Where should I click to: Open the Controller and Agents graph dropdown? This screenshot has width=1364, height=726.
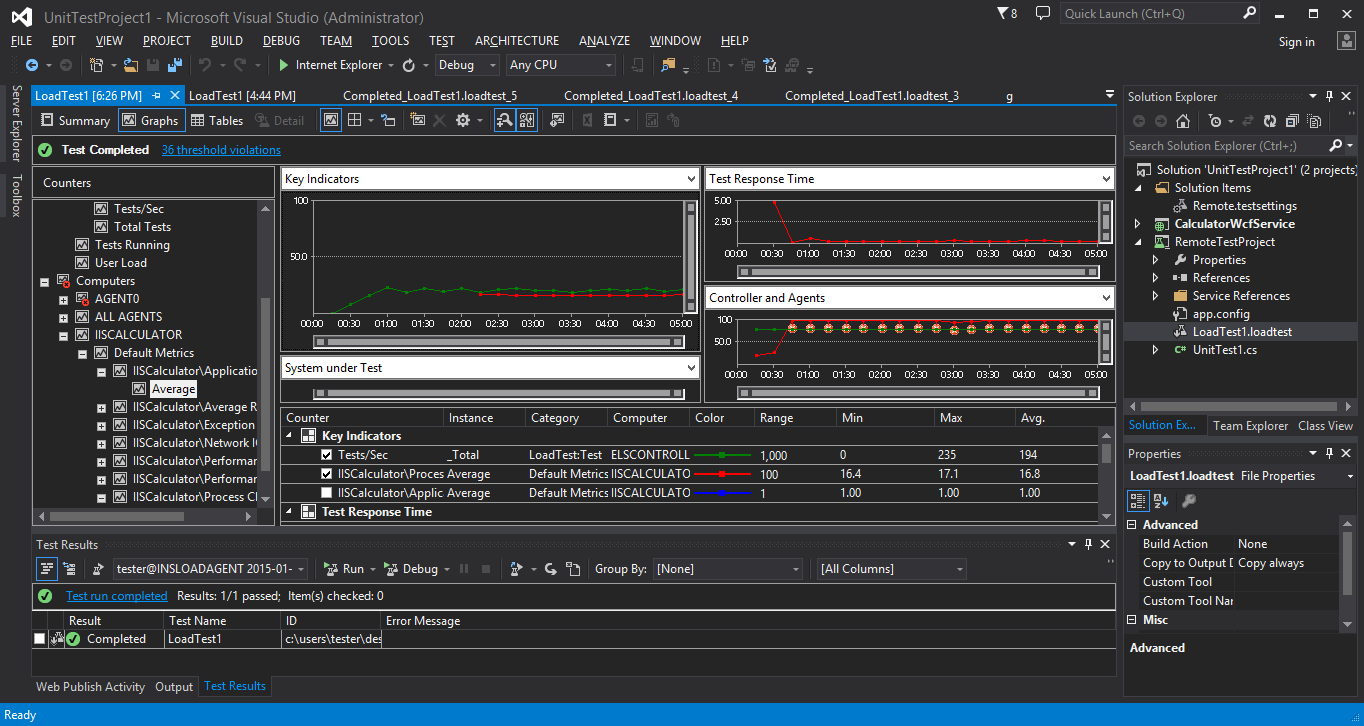click(1105, 298)
